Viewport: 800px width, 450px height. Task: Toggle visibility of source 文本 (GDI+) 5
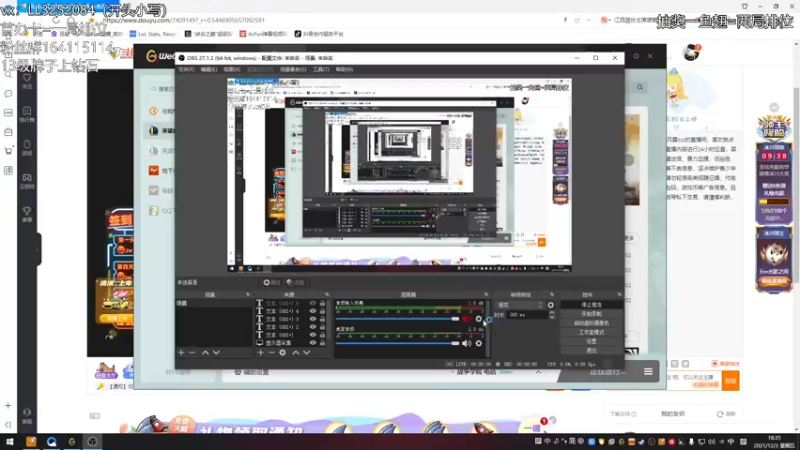(x=313, y=303)
